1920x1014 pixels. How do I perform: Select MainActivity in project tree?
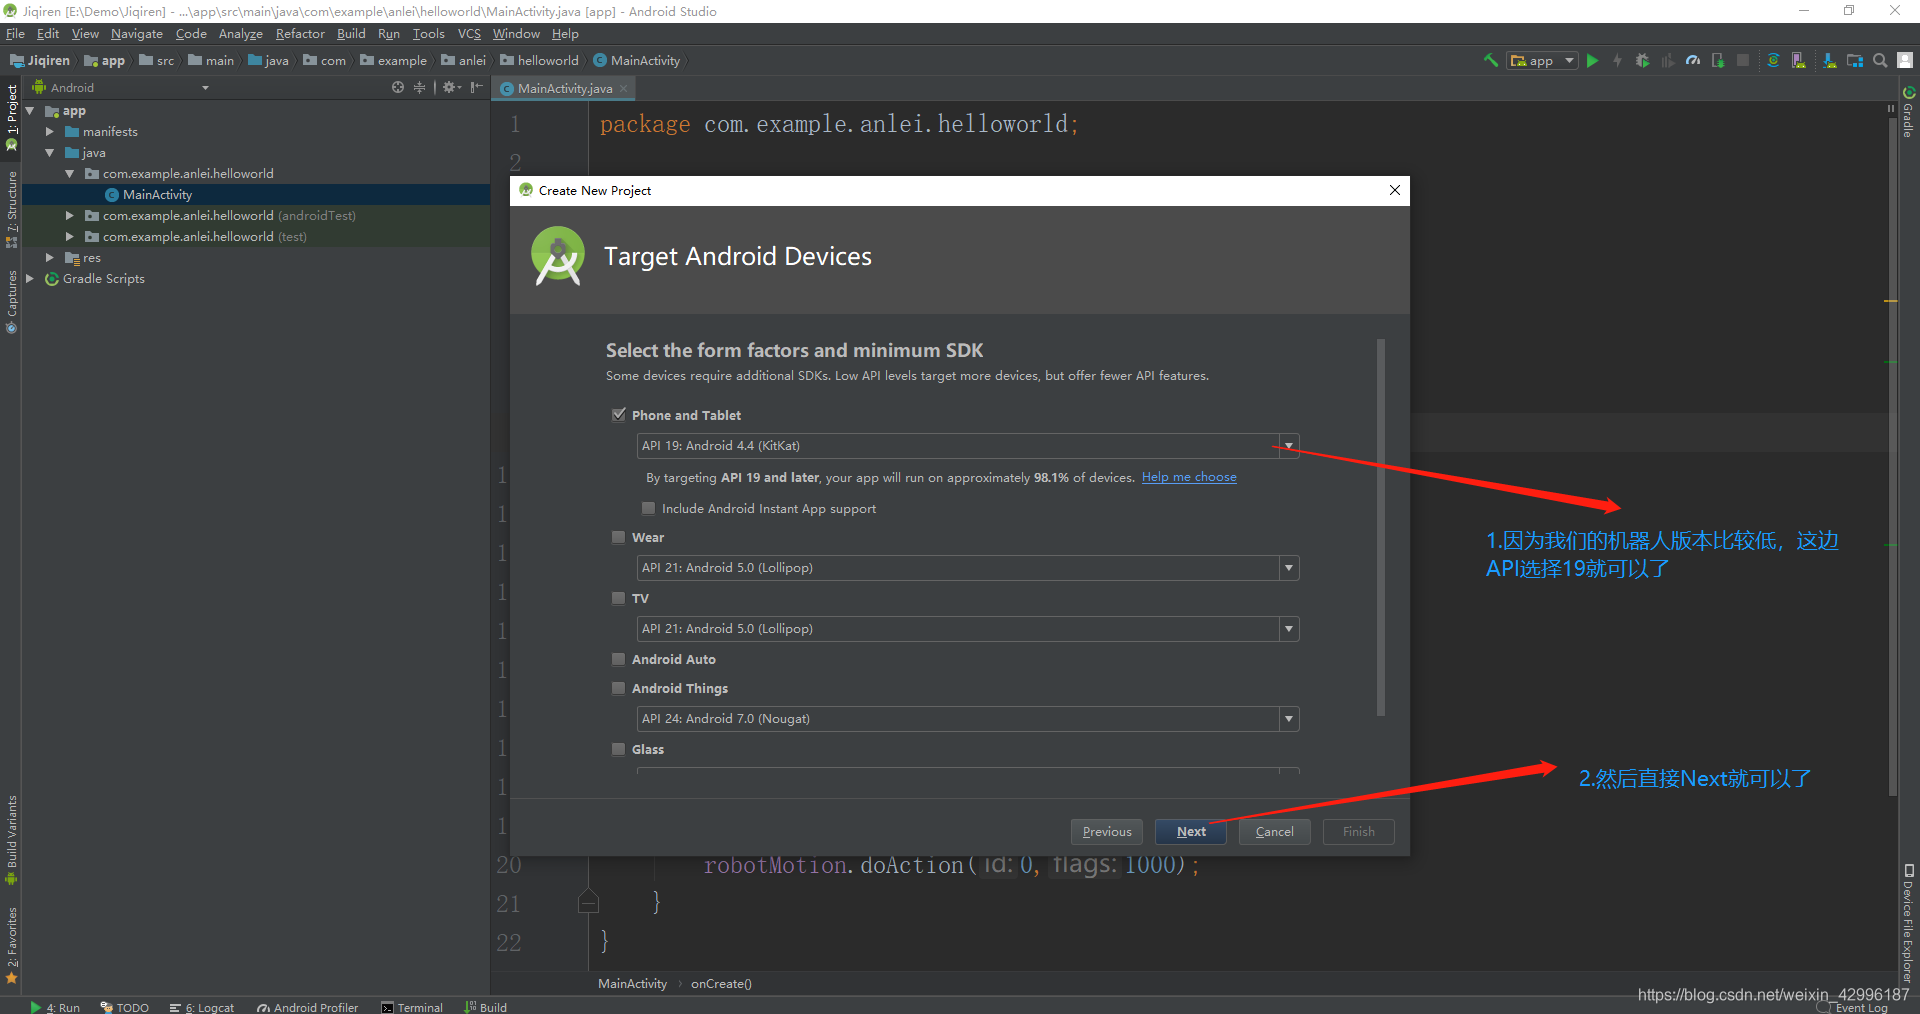click(157, 194)
